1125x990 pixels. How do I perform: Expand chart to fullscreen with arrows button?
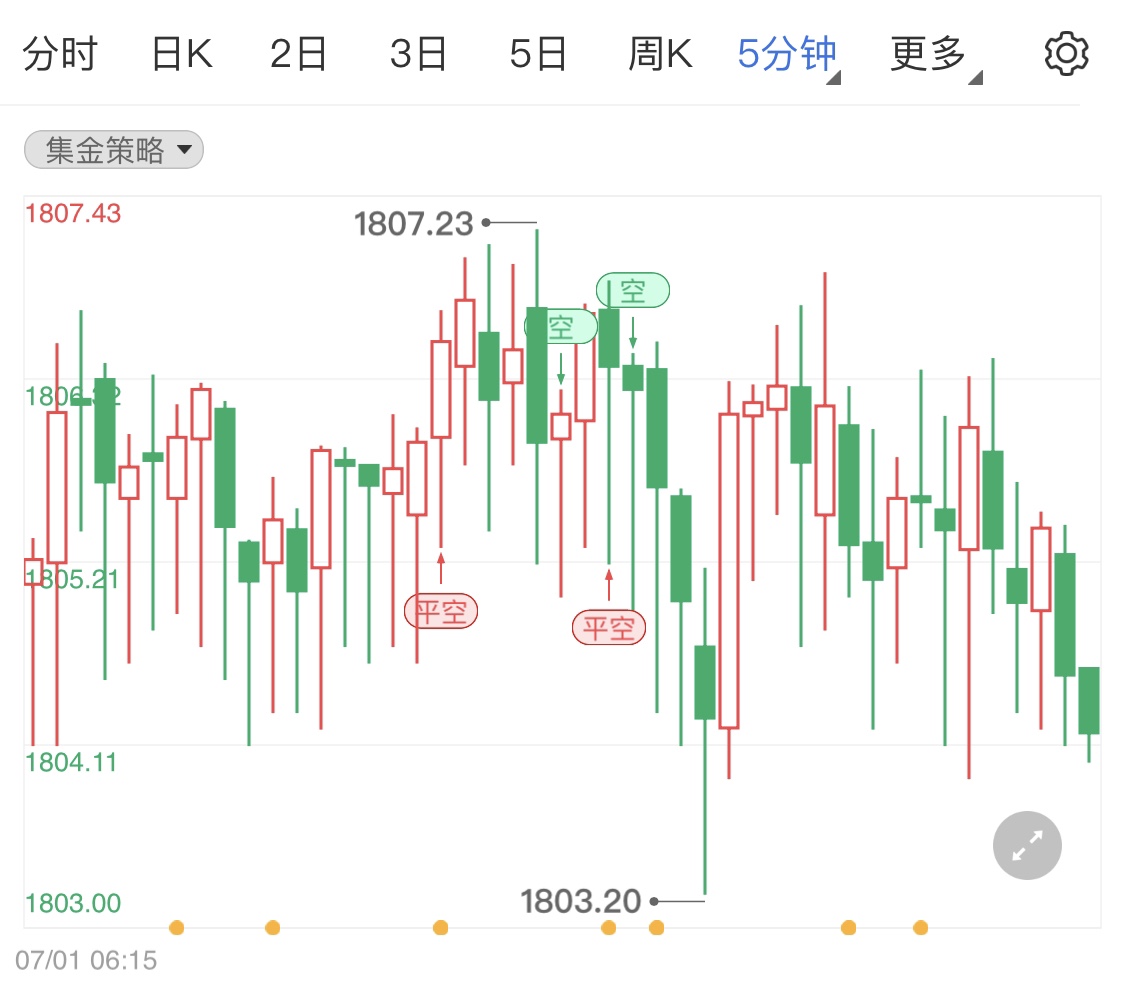1027,845
